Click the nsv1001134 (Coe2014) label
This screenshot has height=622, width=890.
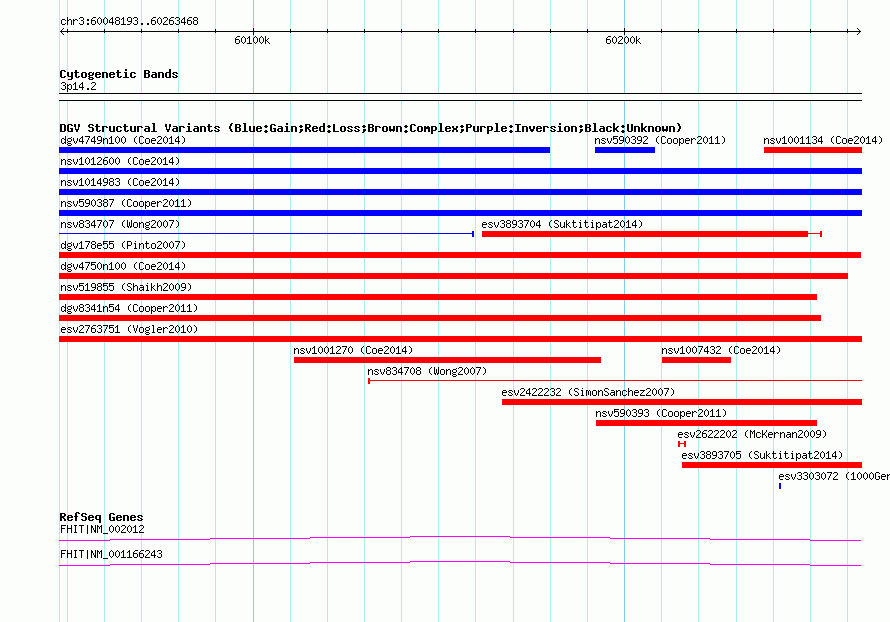[823, 140]
